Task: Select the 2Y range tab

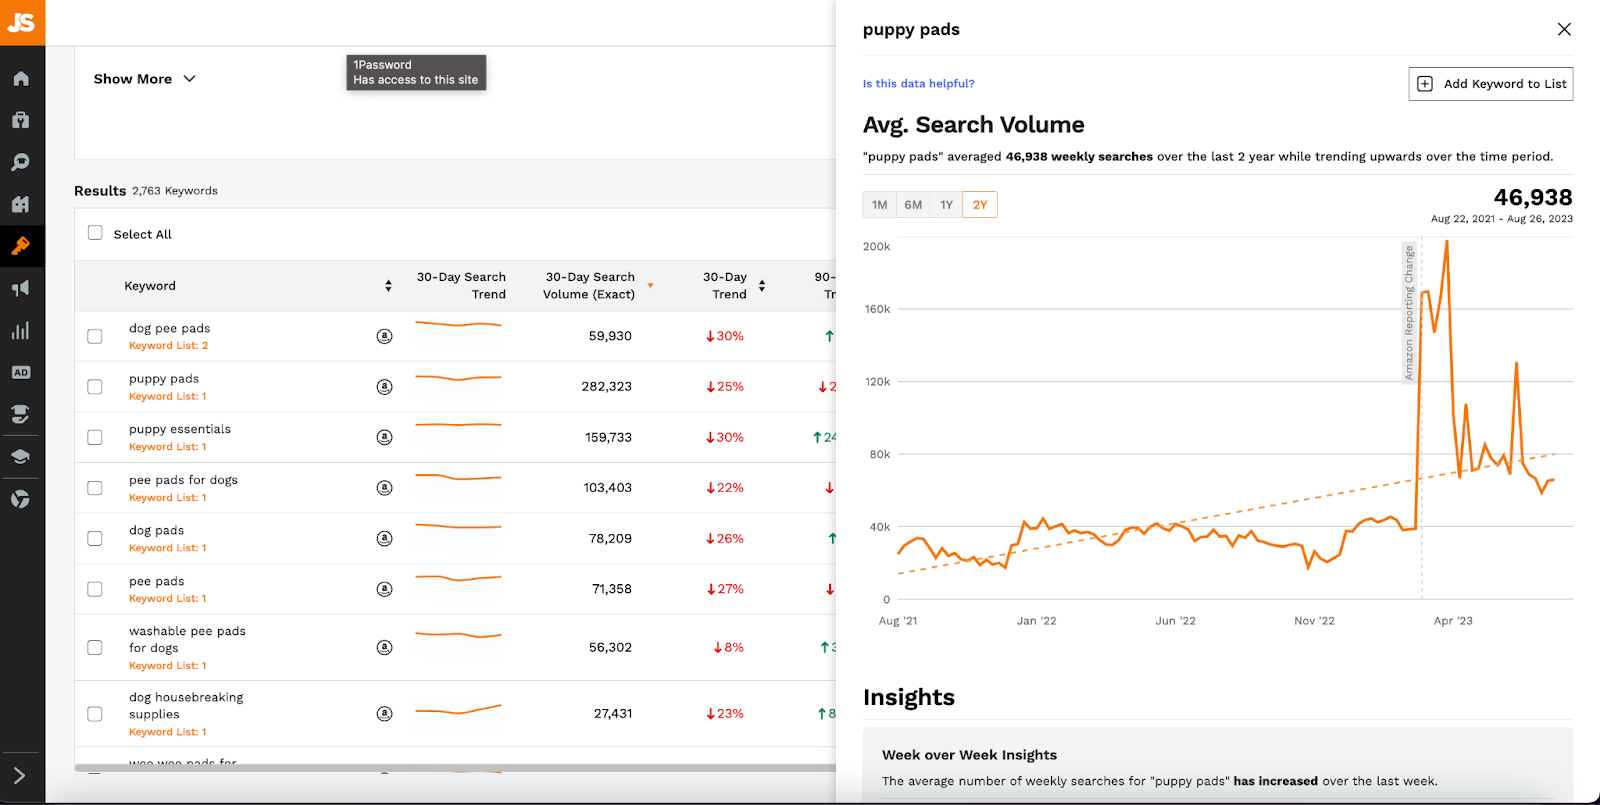Action: click(x=980, y=205)
